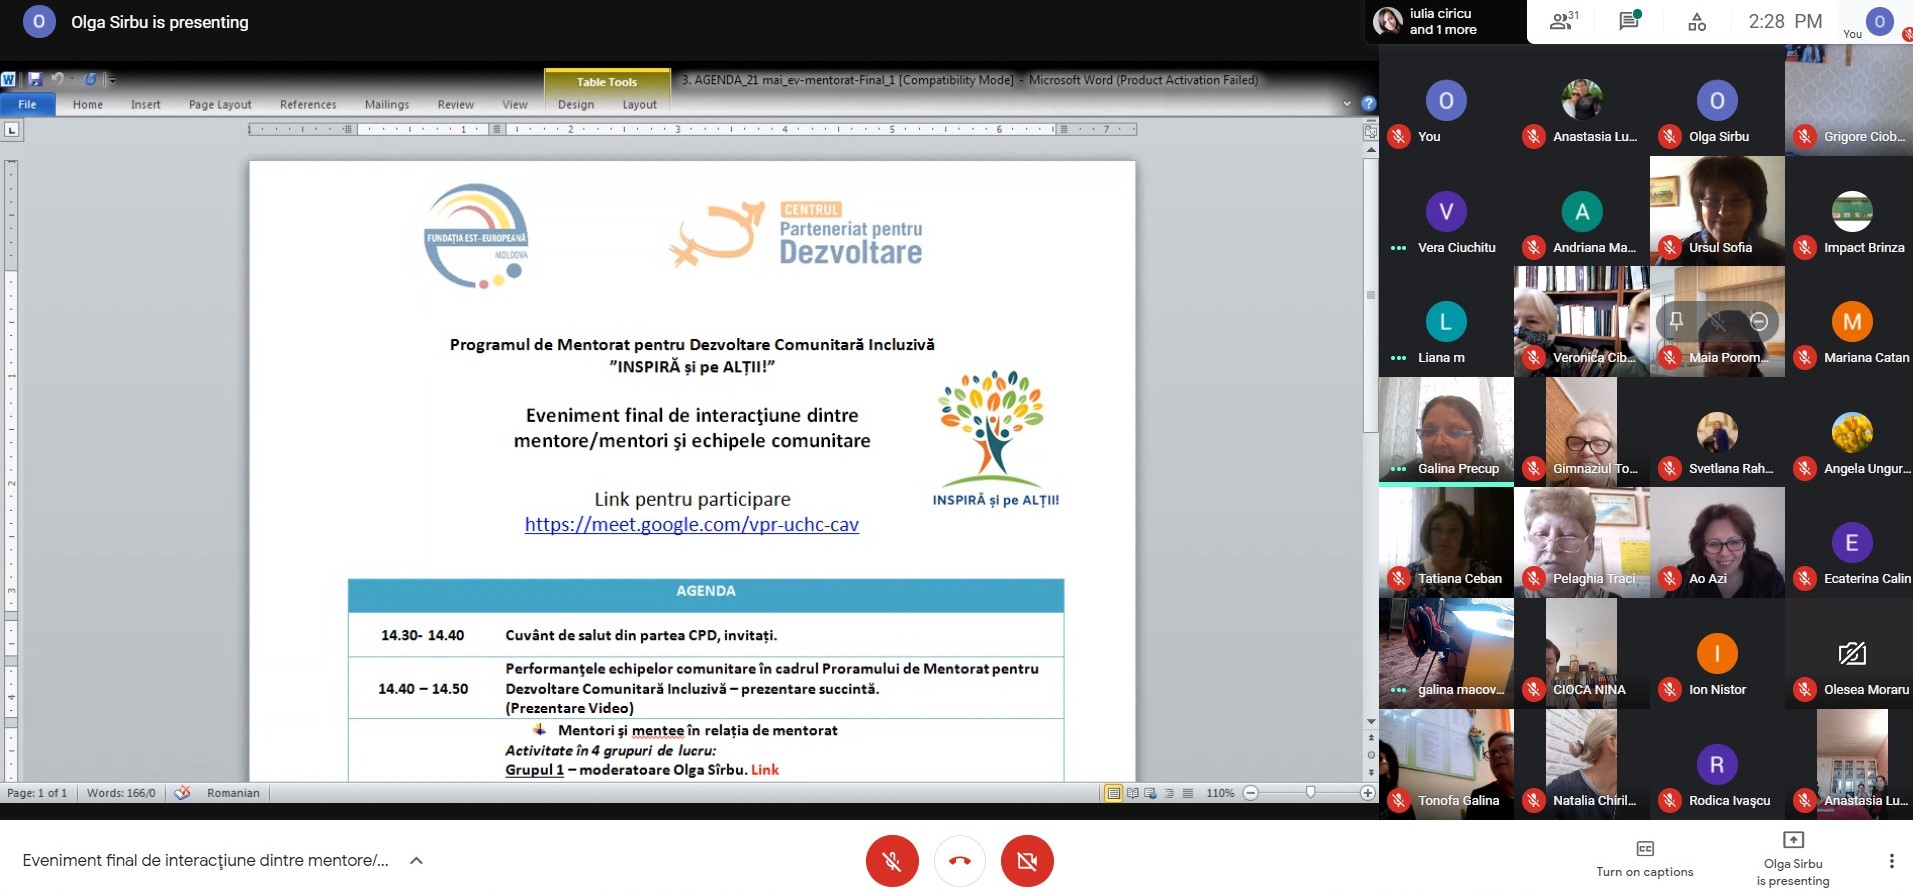1913x896 pixels.
Task: Click the Page: 1 of 1 indicator
Action: [37, 793]
